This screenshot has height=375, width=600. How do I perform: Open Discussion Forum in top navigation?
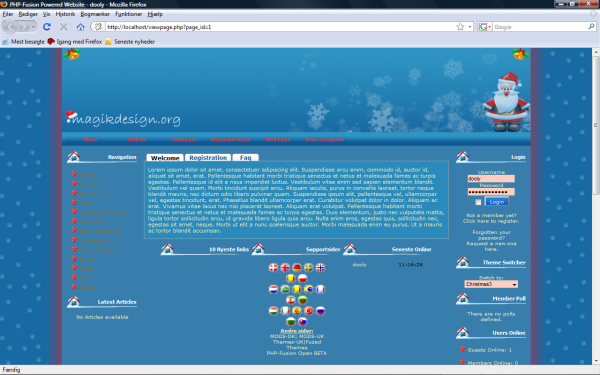tap(230, 140)
